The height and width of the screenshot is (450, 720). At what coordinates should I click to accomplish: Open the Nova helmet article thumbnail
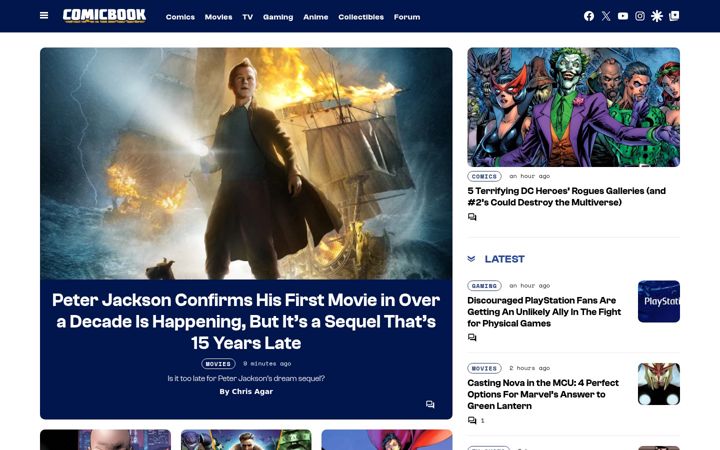pyautogui.click(x=659, y=384)
